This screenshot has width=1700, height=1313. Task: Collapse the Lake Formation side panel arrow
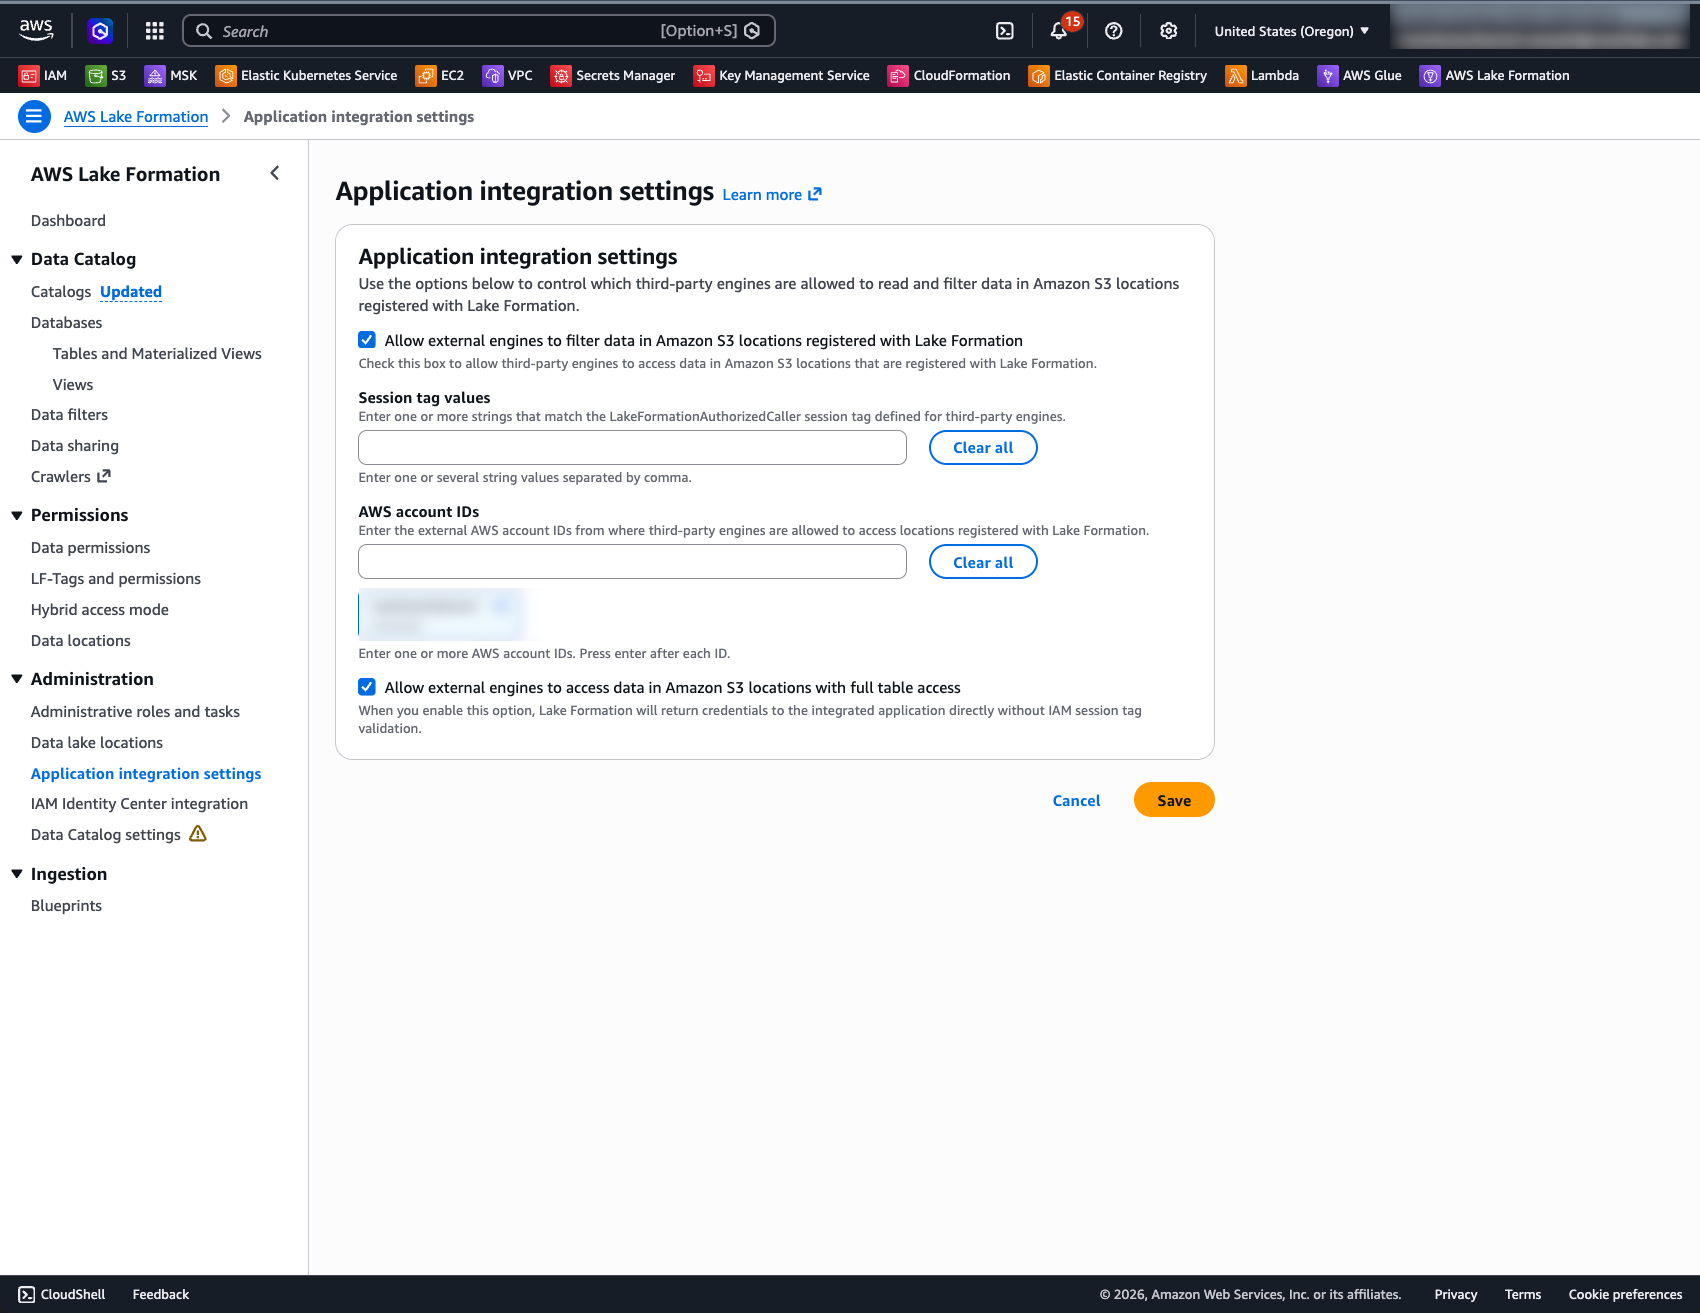tap(274, 173)
